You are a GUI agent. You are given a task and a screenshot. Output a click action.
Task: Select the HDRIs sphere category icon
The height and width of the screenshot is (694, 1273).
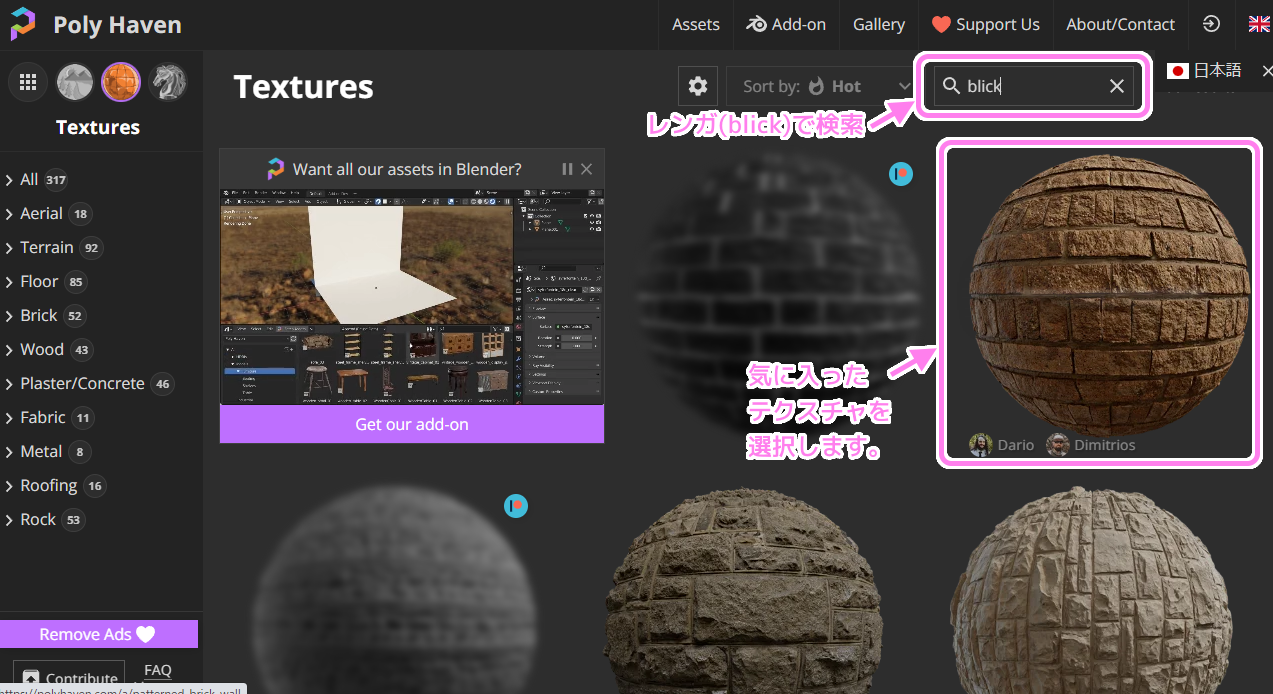pos(74,82)
